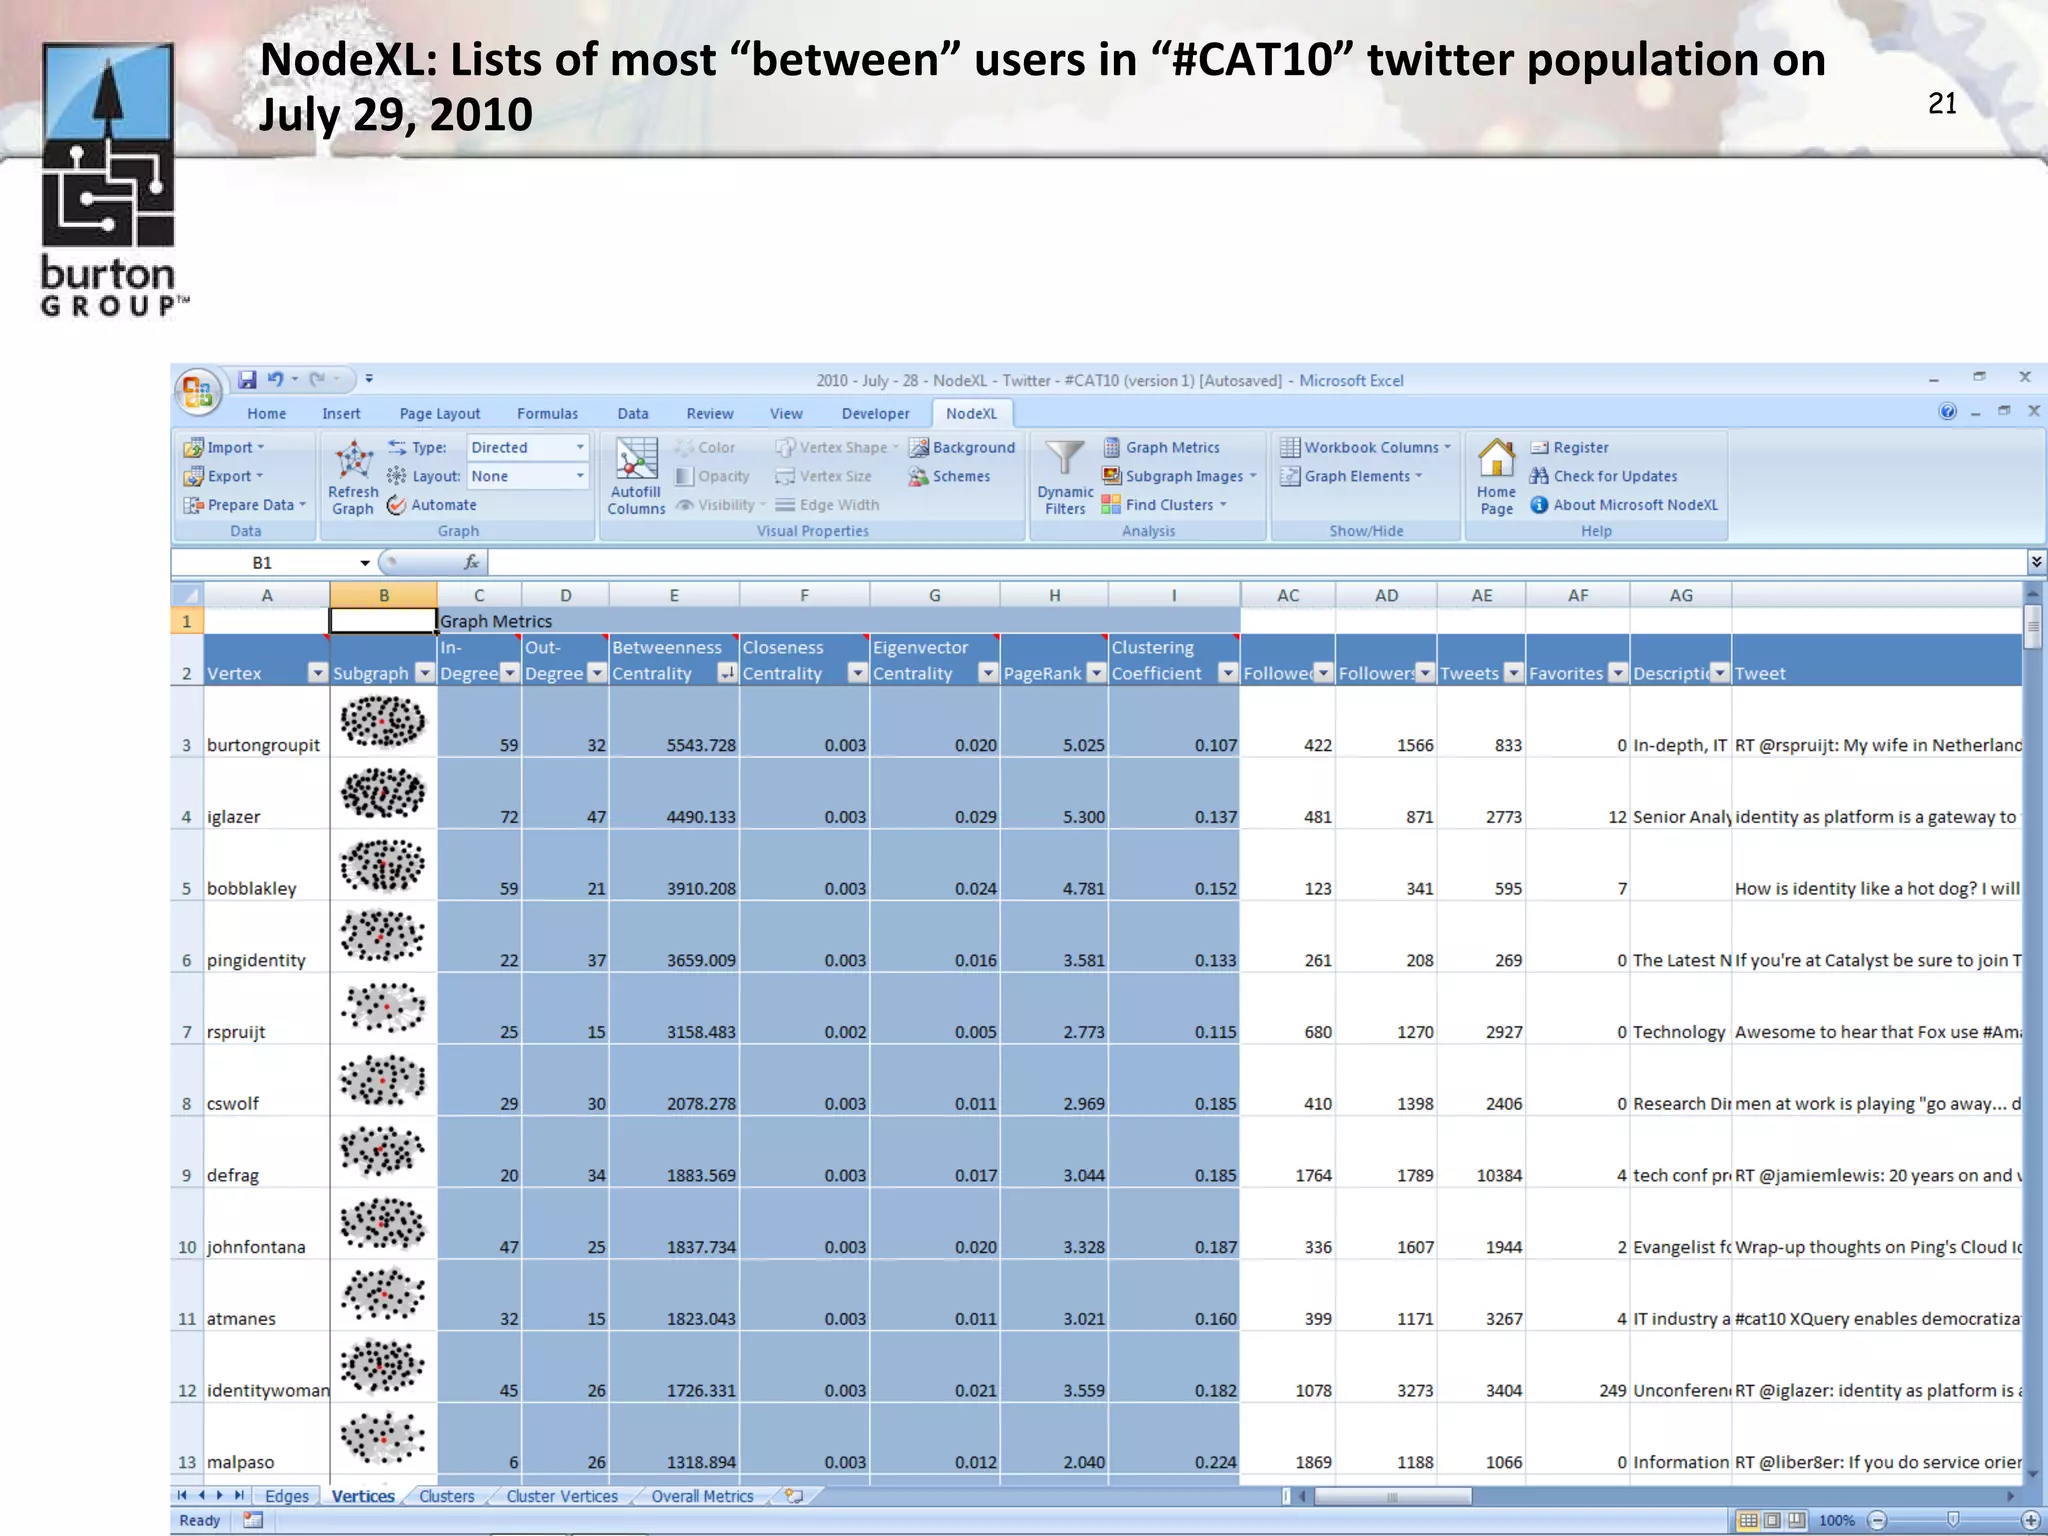This screenshot has height=1536, width=2048.
Task: Click the insert worksheet tab icon
Action: click(794, 1496)
